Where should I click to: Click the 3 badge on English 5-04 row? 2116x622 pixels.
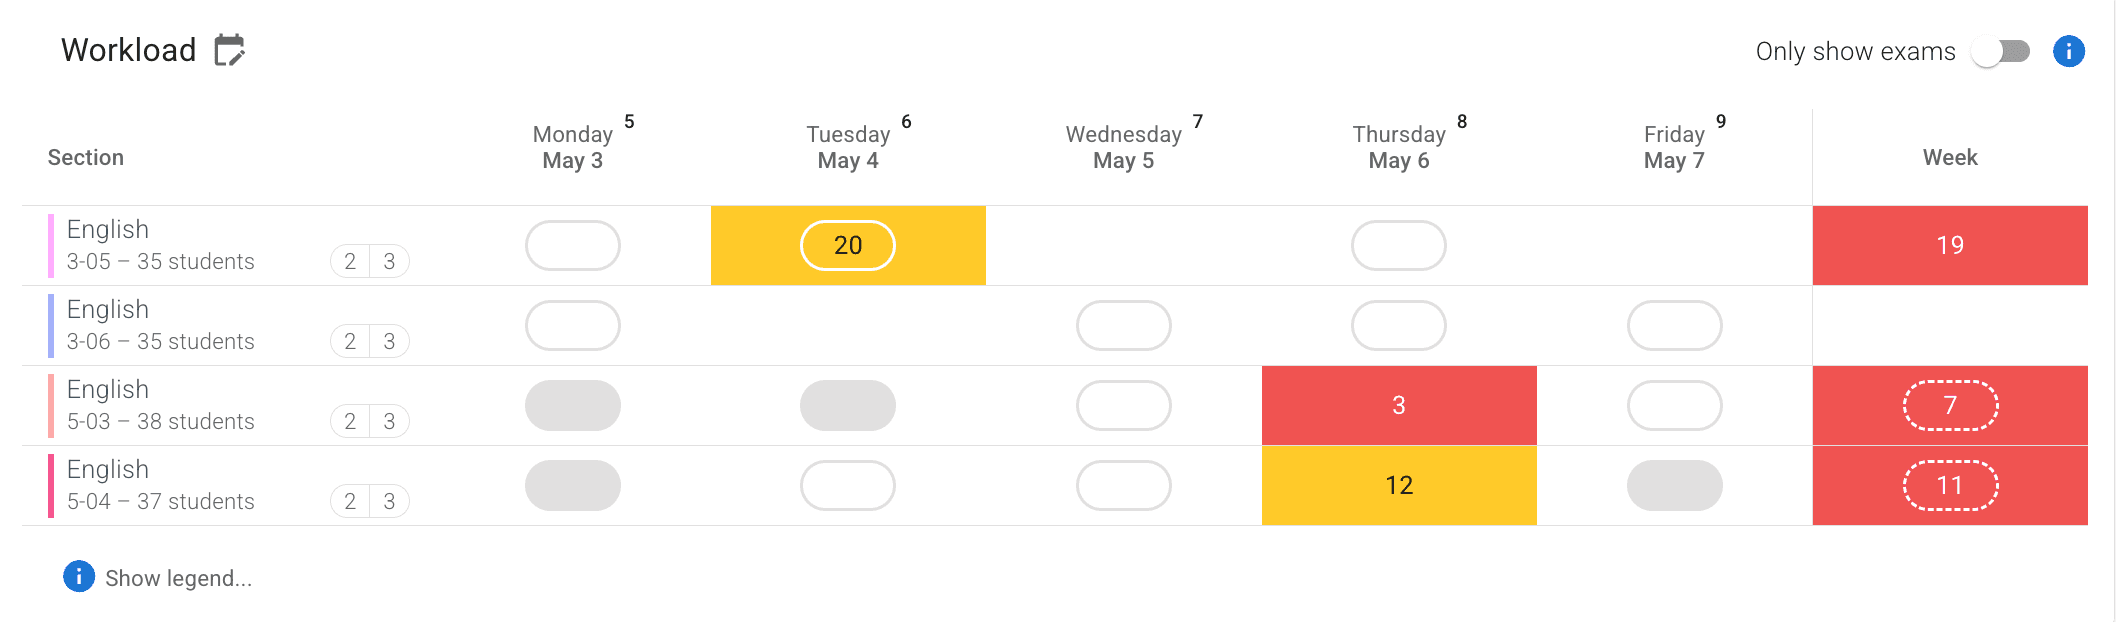tap(389, 501)
